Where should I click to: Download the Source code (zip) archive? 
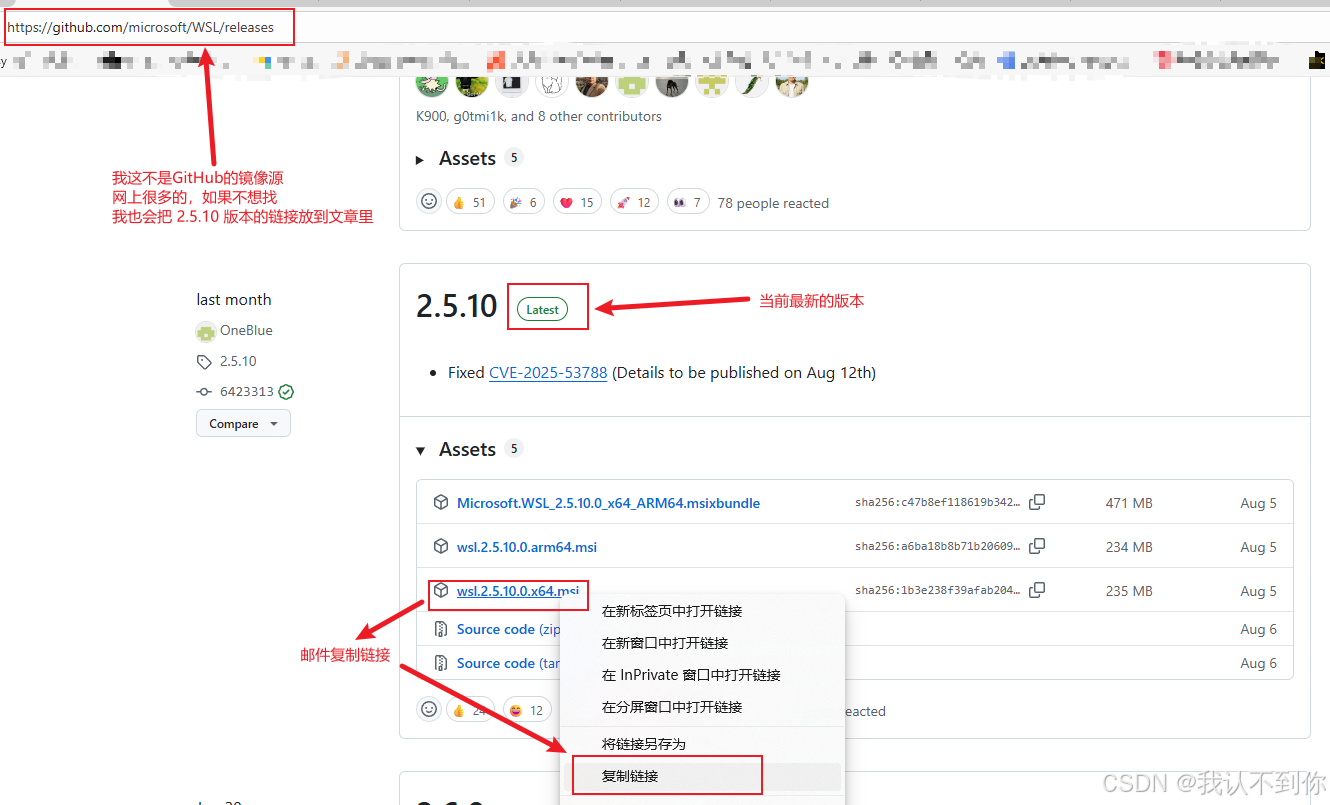click(x=508, y=629)
